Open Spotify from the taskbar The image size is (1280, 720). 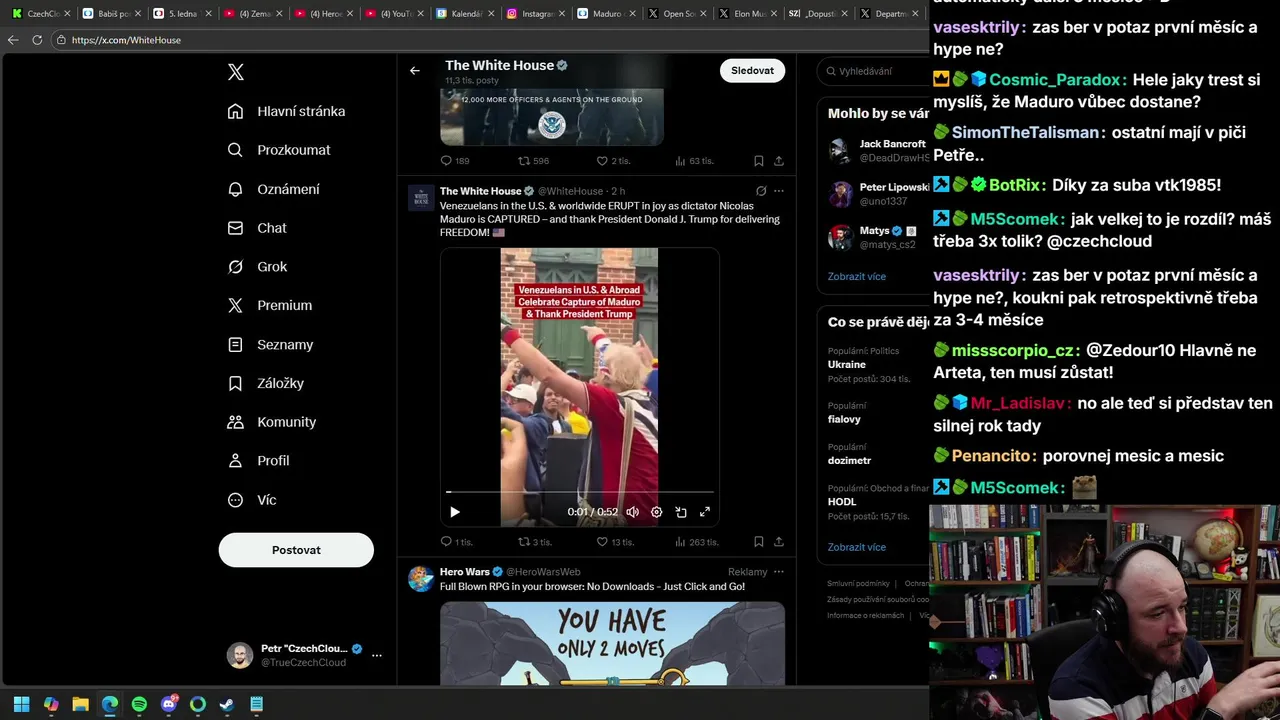pyautogui.click(x=139, y=704)
